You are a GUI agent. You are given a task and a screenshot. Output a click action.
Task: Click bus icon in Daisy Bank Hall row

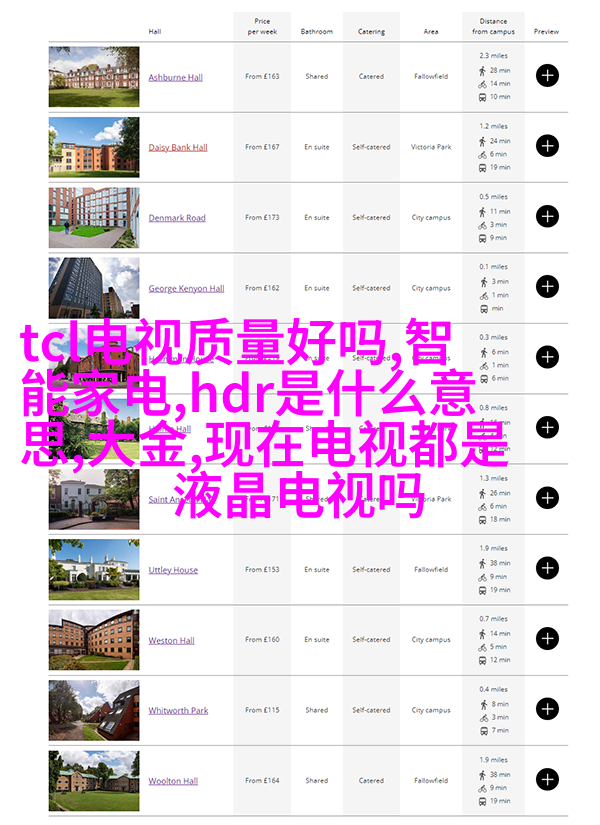click(x=483, y=168)
